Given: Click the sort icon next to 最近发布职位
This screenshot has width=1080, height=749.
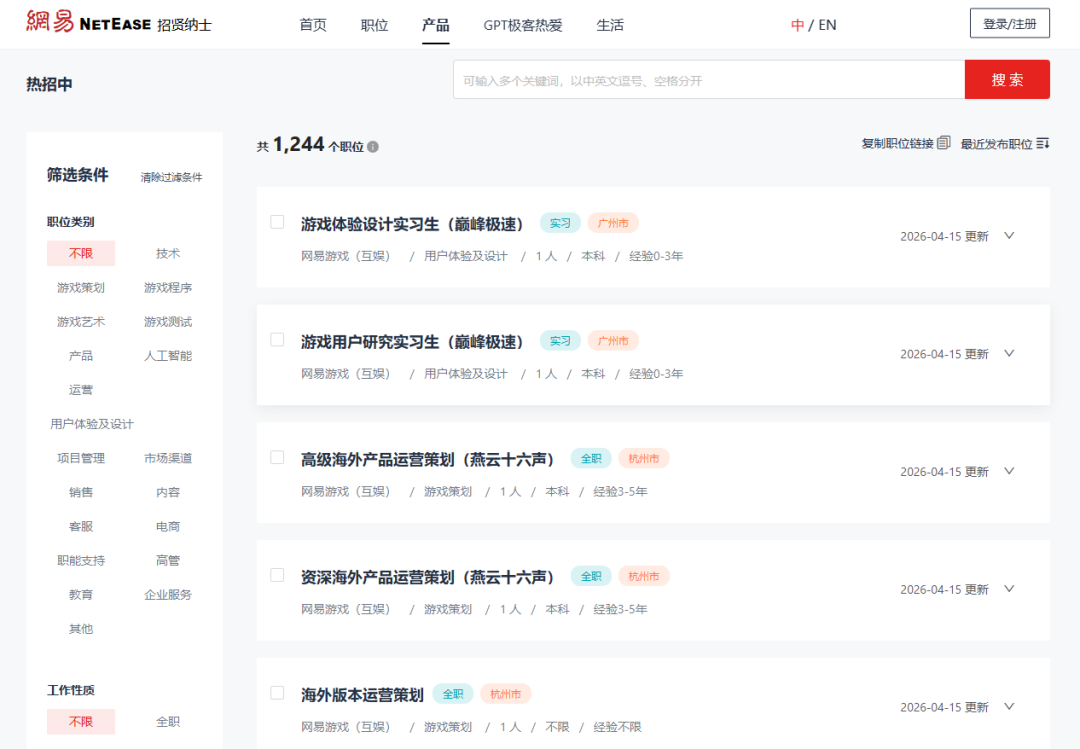Looking at the screenshot, I should click(1043, 143).
